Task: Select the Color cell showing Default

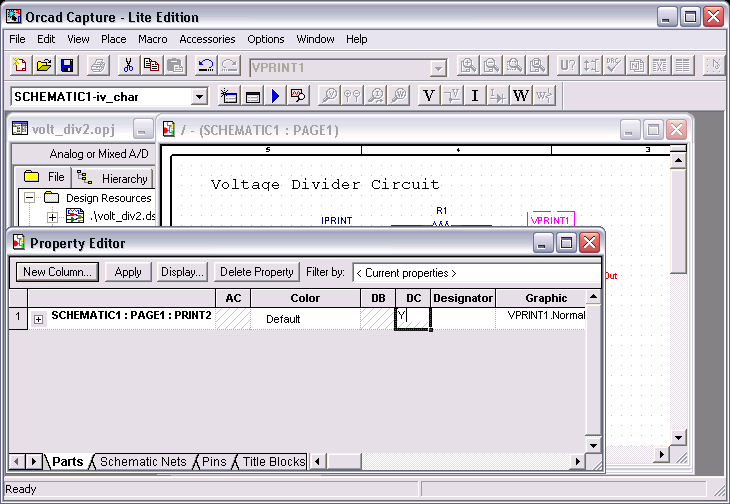Action: [x=305, y=319]
